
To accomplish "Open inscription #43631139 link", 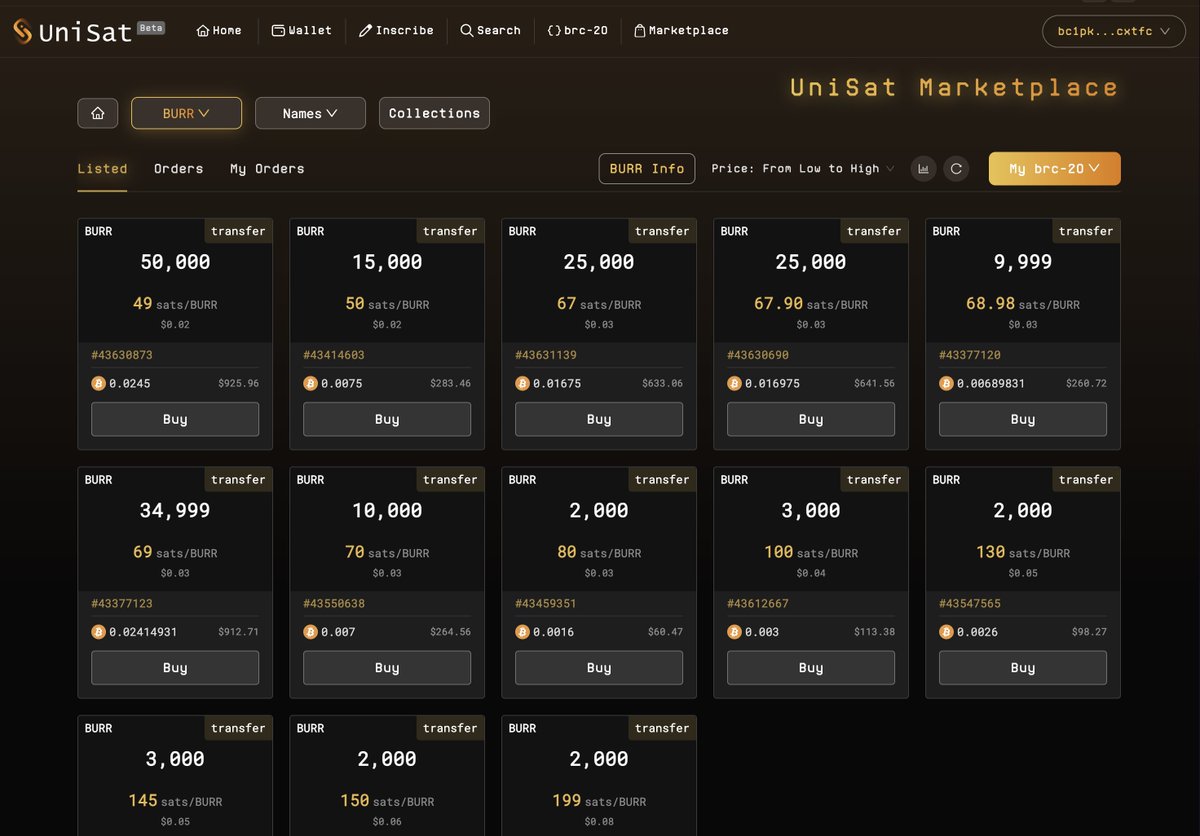I will (x=546, y=355).
